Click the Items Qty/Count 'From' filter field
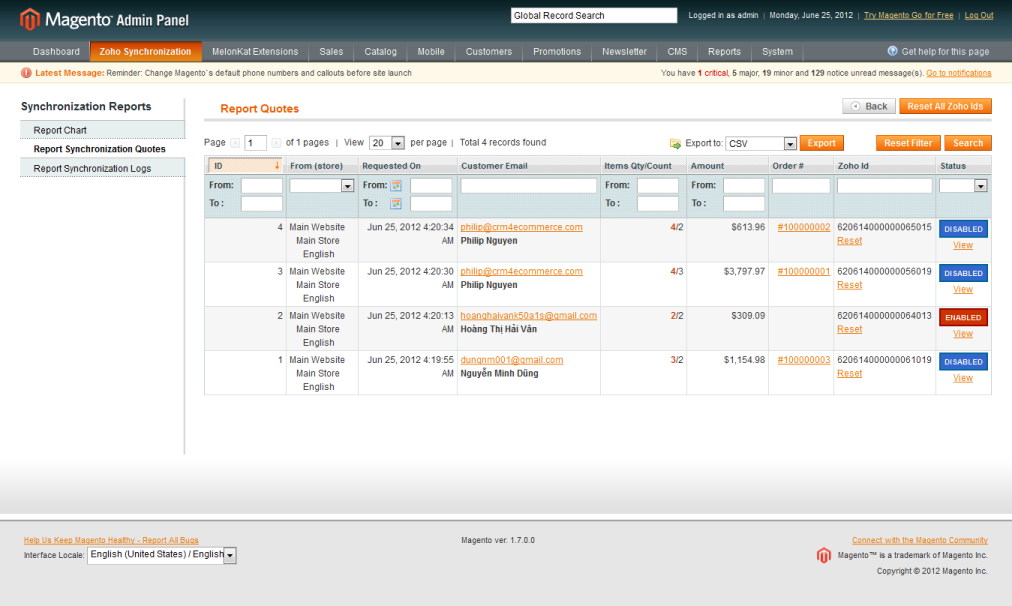The width and height of the screenshot is (1012, 606). 658,186
